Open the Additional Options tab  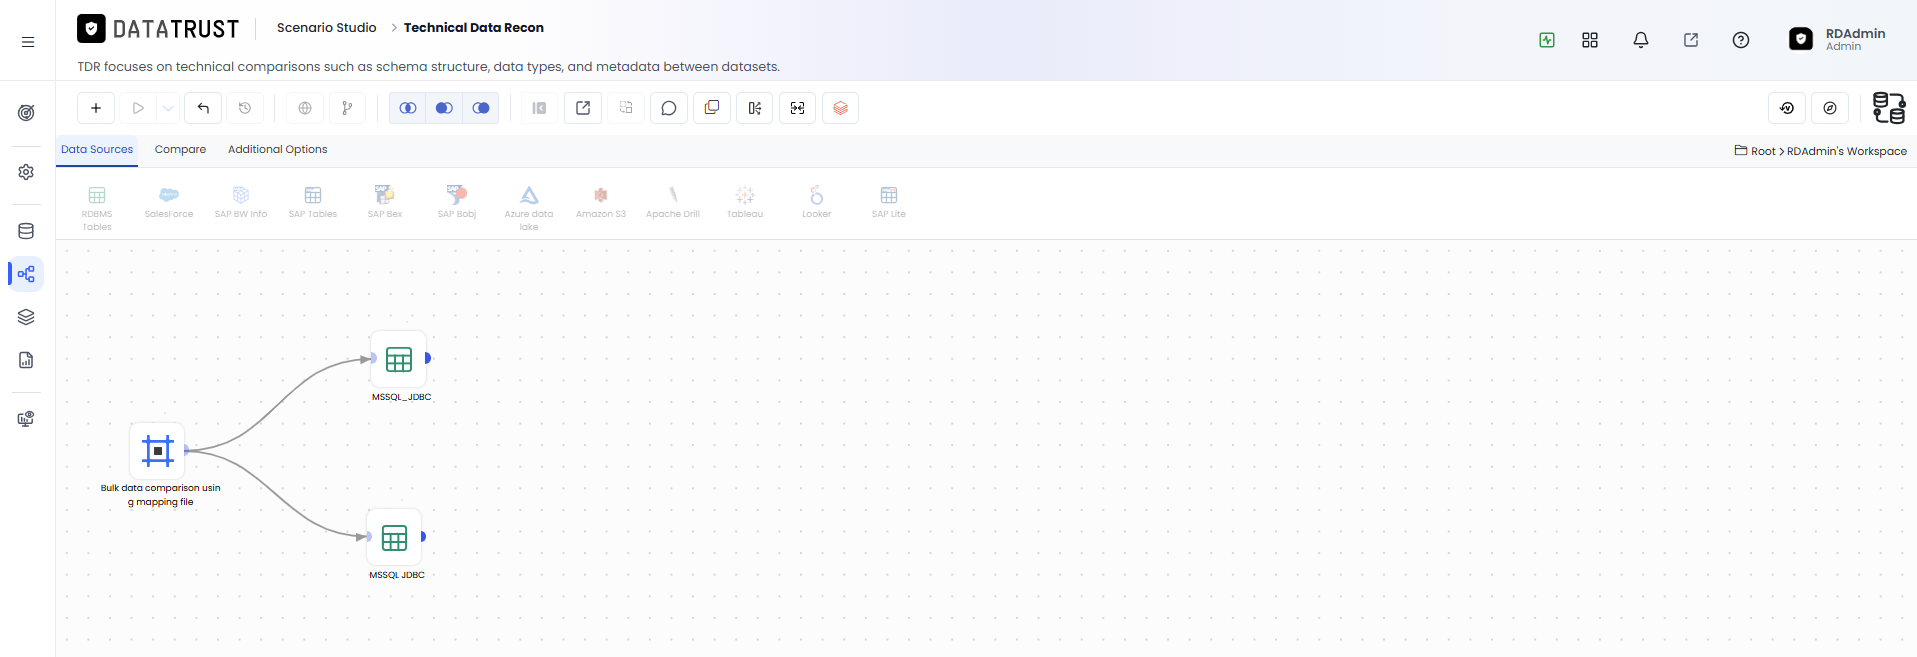277,149
